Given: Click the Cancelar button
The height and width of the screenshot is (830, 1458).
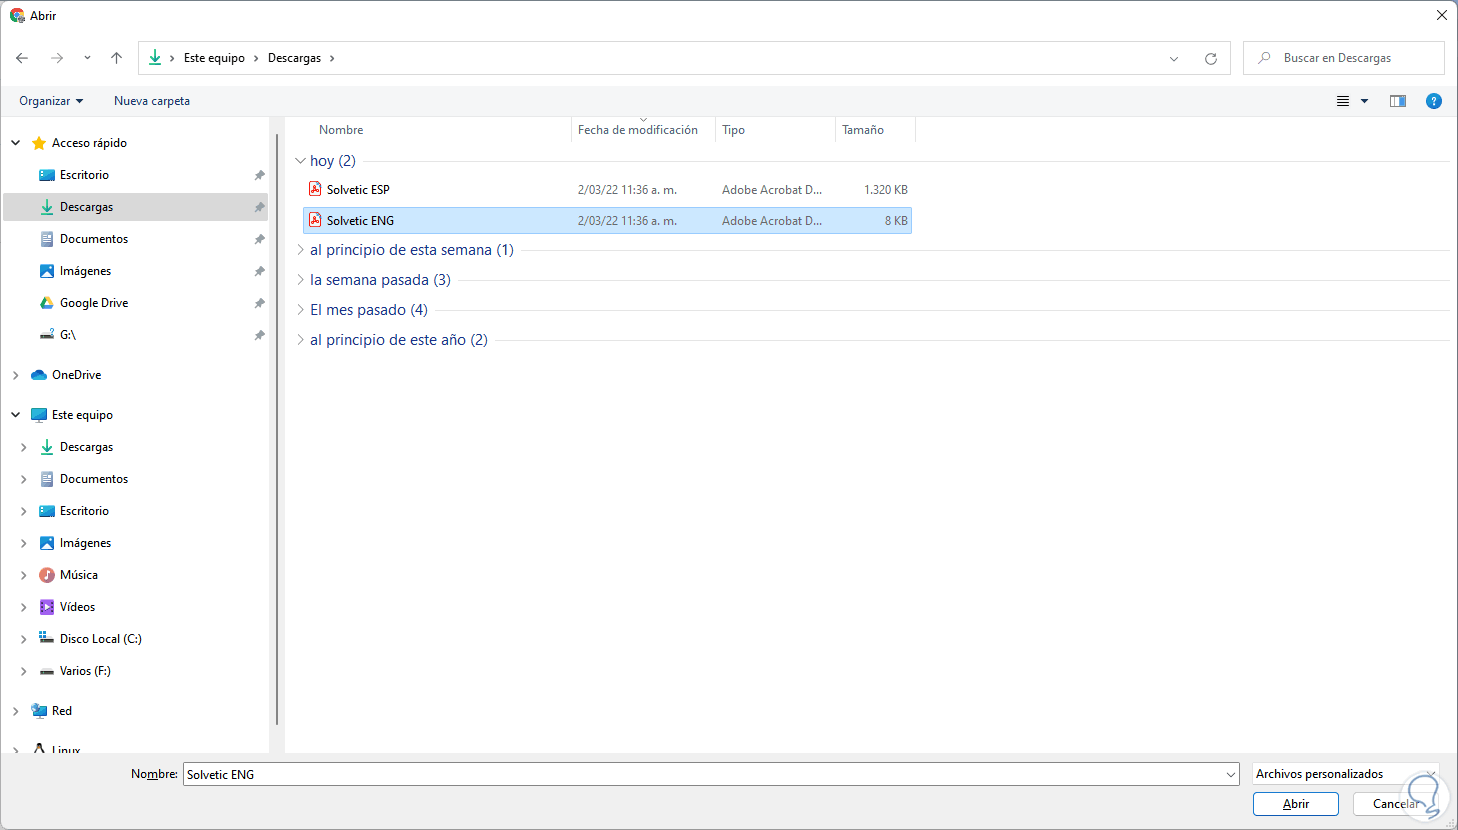Looking at the screenshot, I should (x=1396, y=804).
